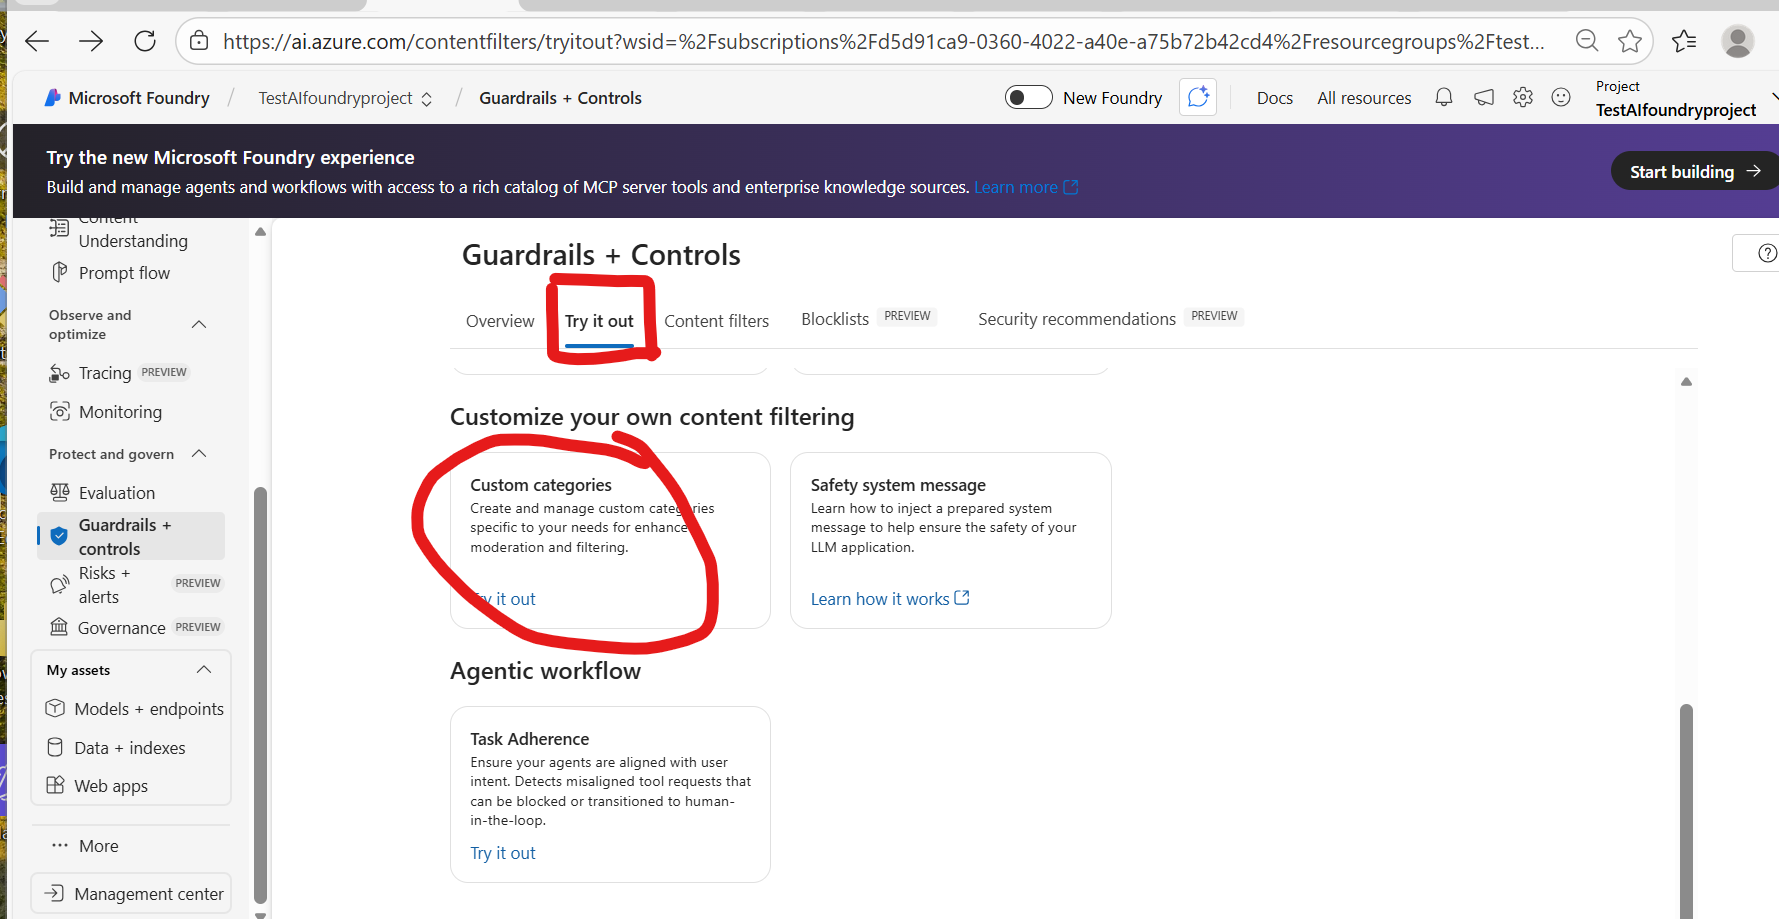The height and width of the screenshot is (919, 1779).
Task: Collapse the Protect and govern section
Action: (x=199, y=453)
